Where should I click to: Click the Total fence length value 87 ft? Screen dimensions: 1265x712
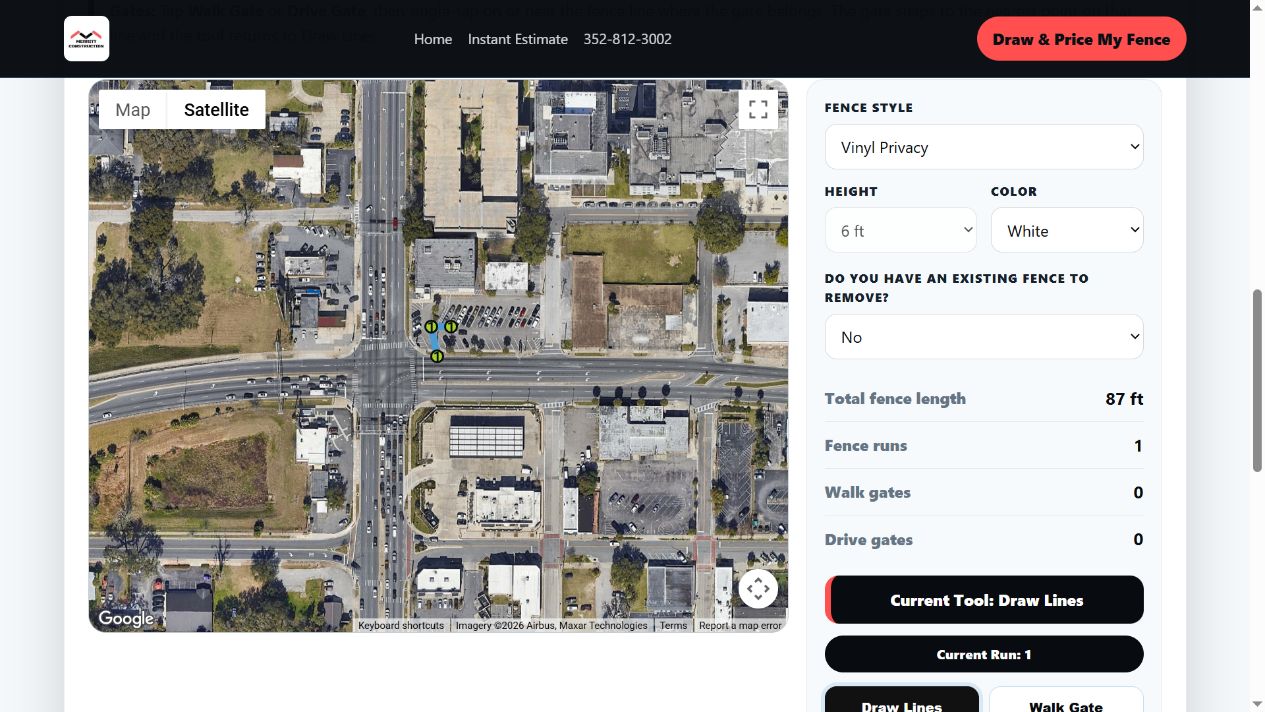(1124, 399)
